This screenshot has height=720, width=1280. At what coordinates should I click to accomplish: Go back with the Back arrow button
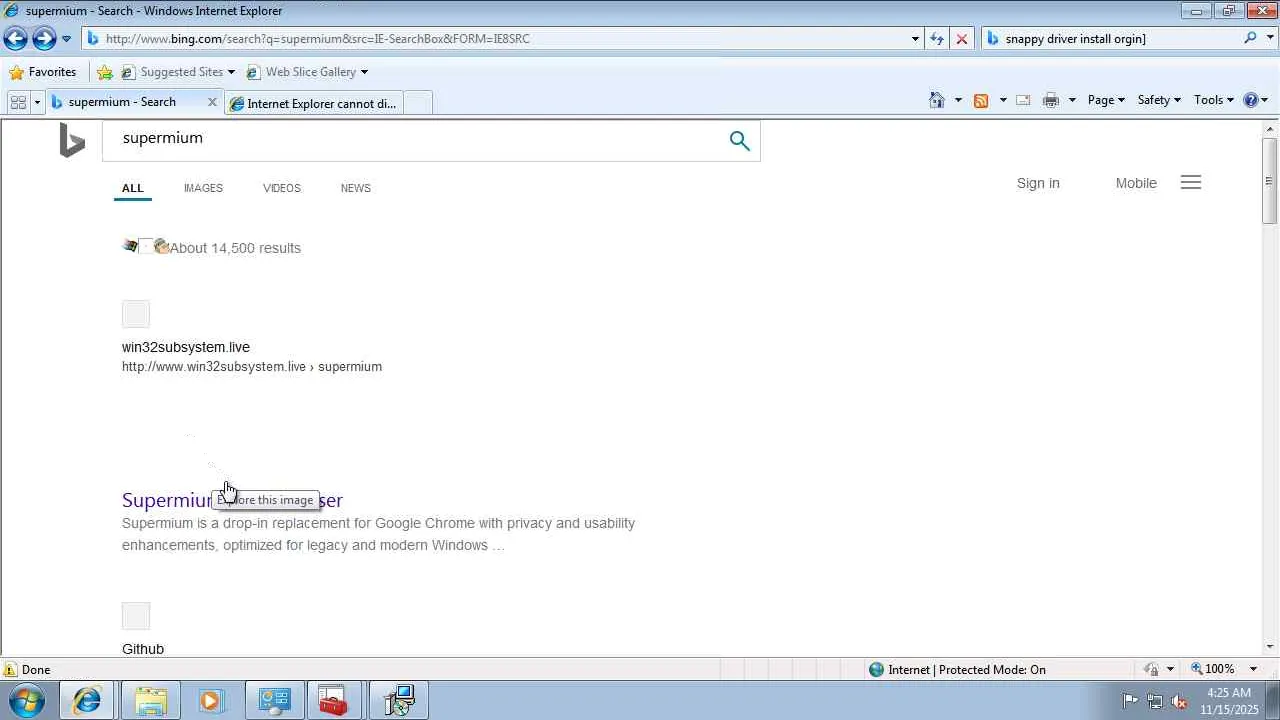pos(15,38)
